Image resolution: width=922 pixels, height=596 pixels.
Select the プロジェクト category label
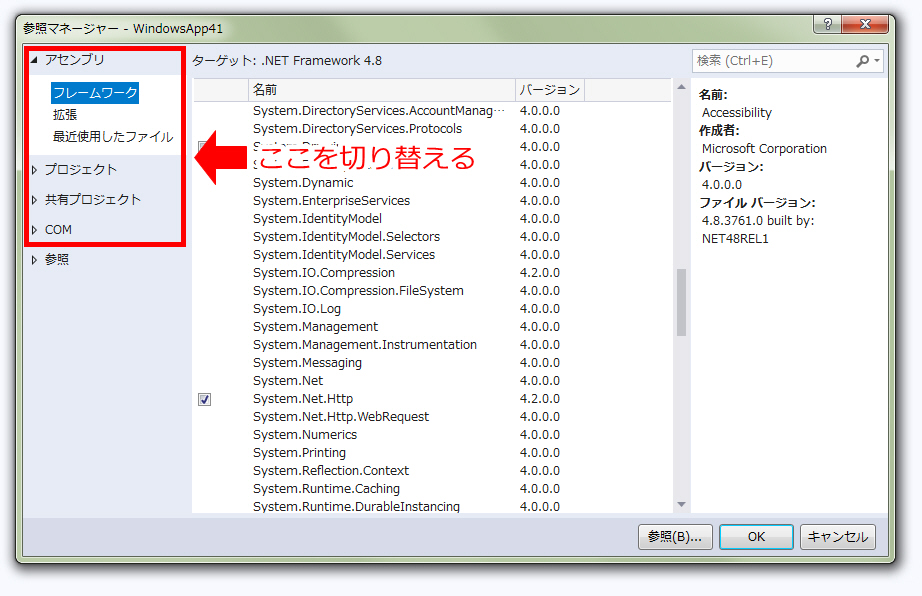(x=81, y=169)
